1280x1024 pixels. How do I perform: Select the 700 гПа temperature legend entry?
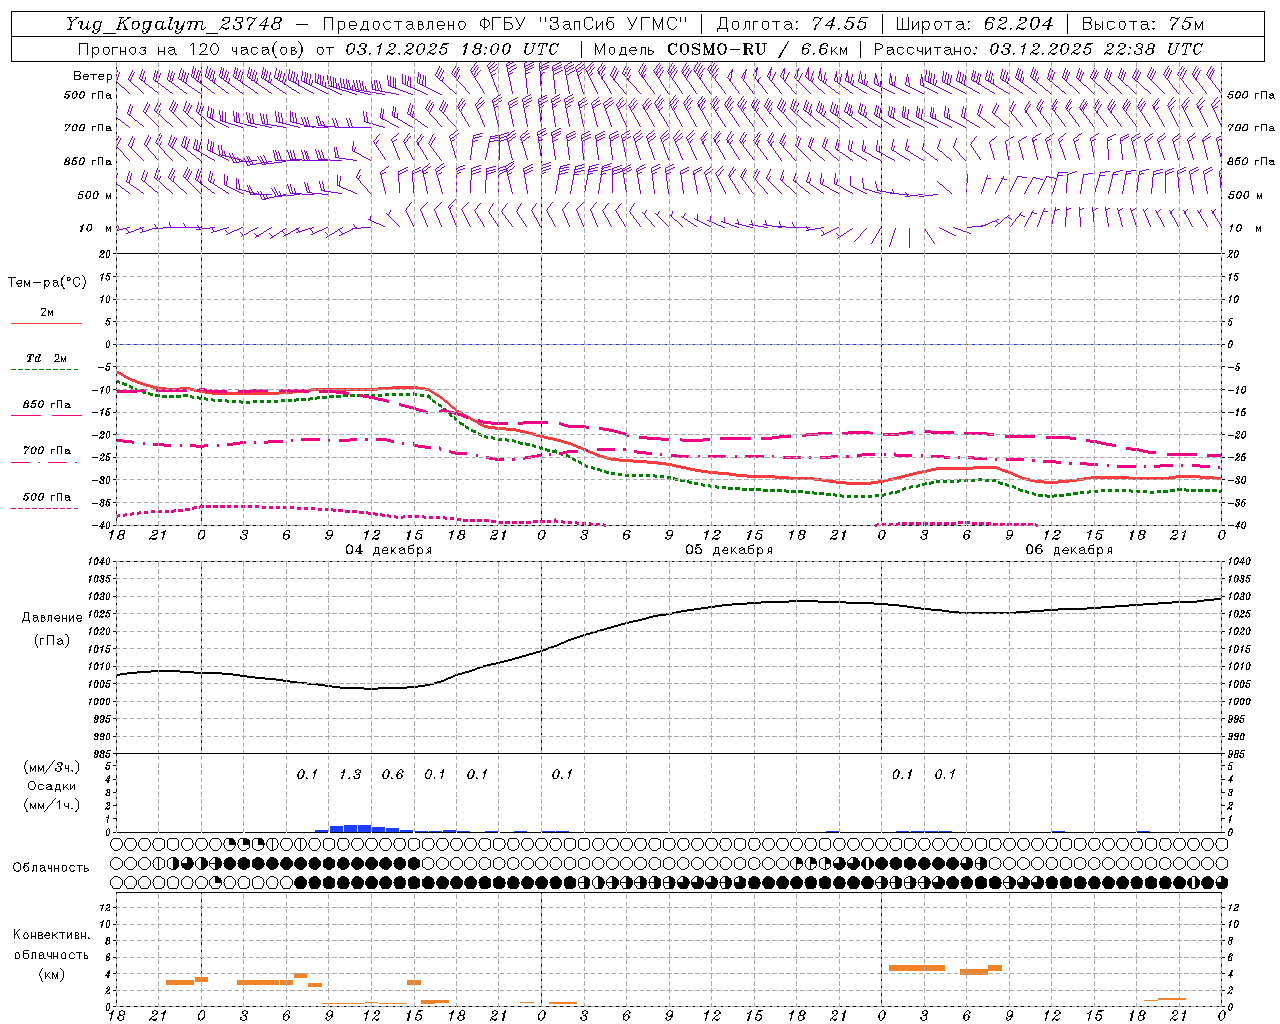point(46,451)
